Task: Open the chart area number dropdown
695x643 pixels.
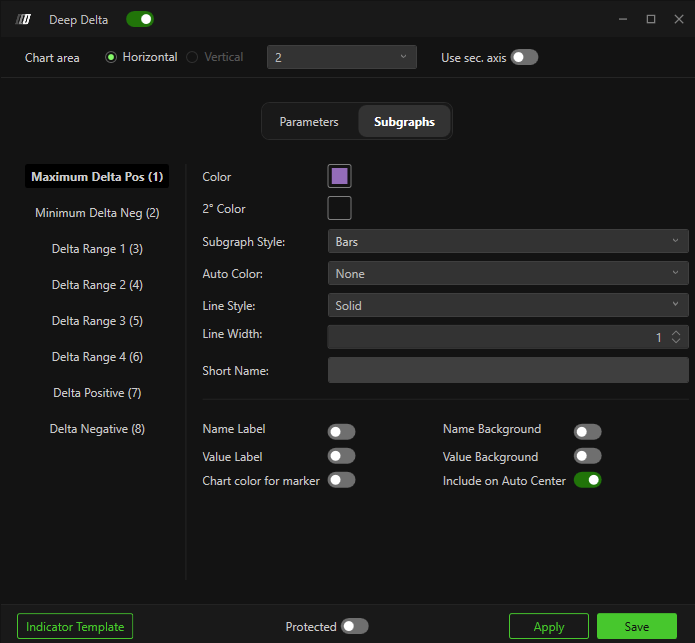Action: pyautogui.click(x=342, y=58)
